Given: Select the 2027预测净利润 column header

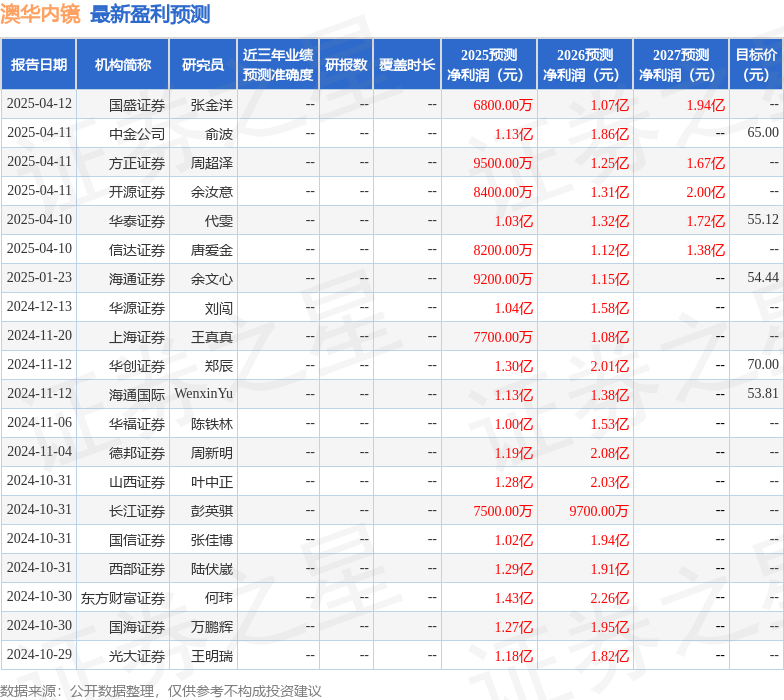Looking at the screenshot, I should [x=681, y=65].
